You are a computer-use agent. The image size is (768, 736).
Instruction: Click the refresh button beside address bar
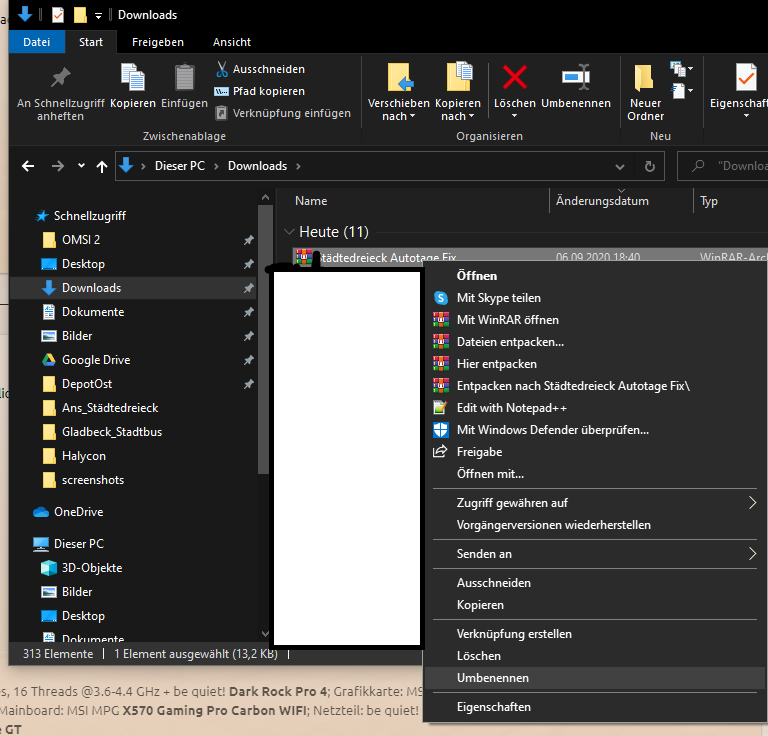(x=649, y=166)
